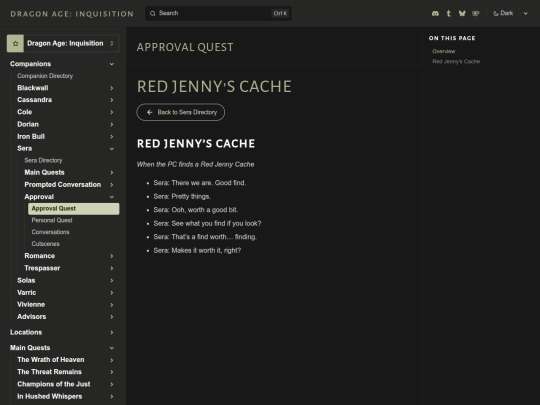Click the Companions sidebar heading
The width and height of the screenshot is (540, 405).
coord(31,64)
